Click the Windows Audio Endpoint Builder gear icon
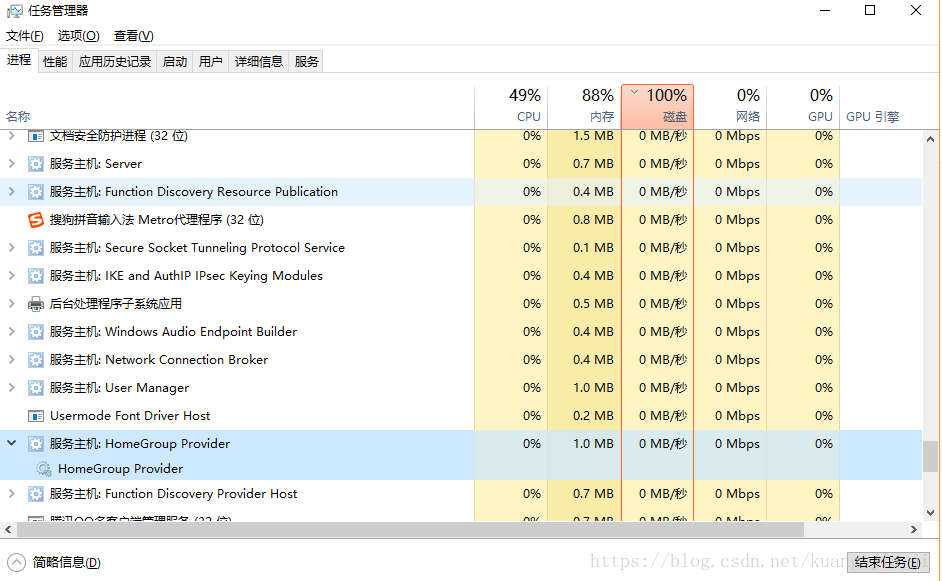The width and height of the screenshot is (942, 581). [x=36, y=332]
